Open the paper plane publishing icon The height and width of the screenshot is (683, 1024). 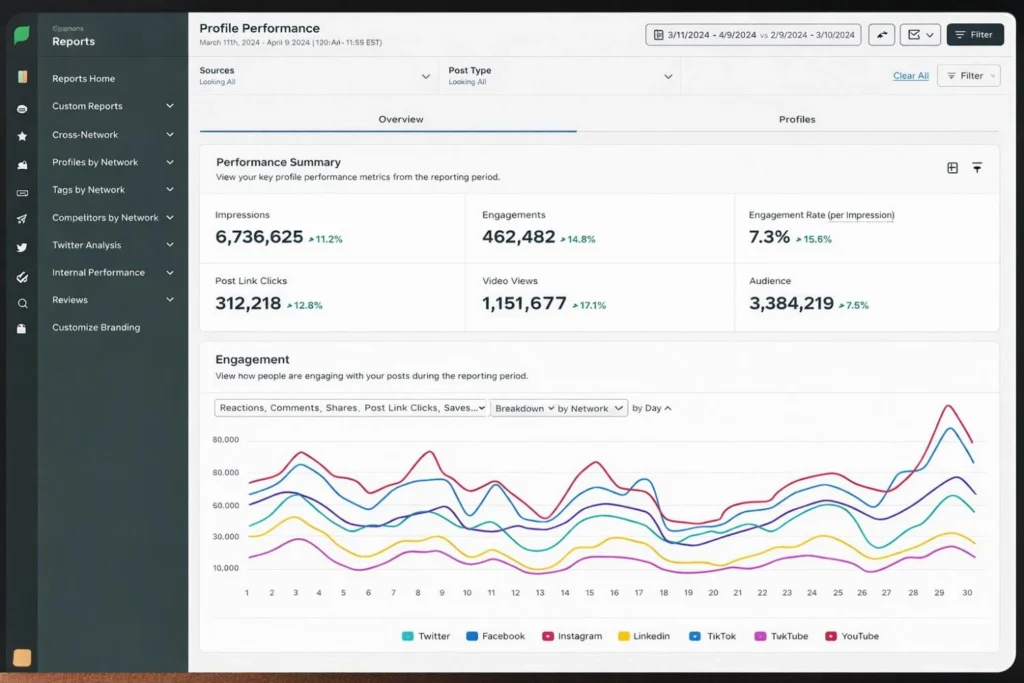[22, 219]
